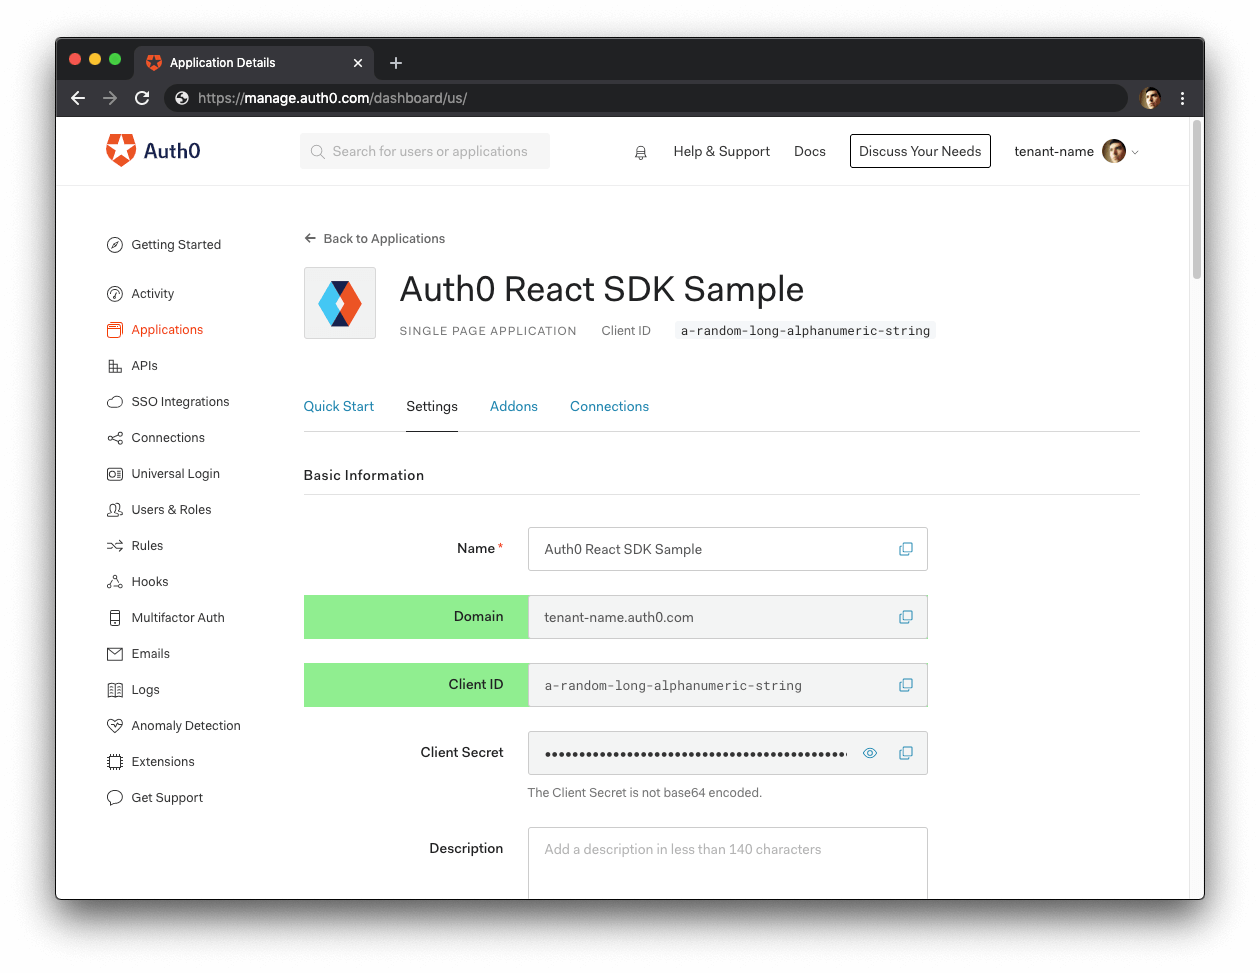Click the Connections share icon in sidebar
Image resolution: width=1260 pixels, height=973 pixels.
(x=115, y=438)
